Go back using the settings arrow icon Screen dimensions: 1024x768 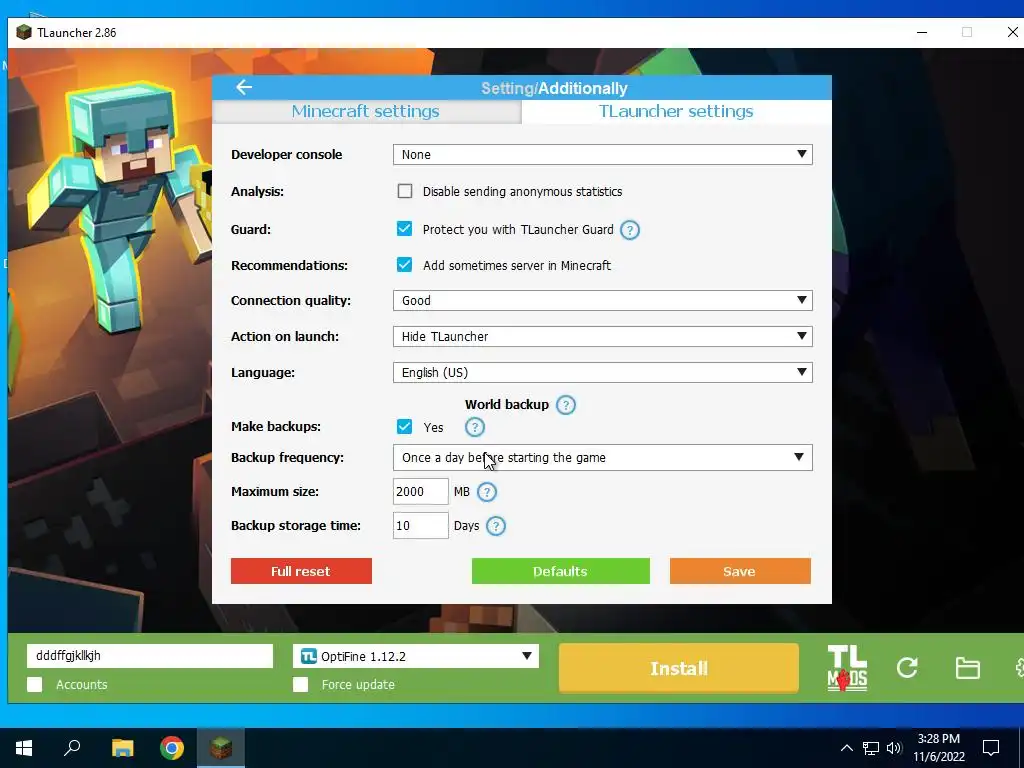click(244, 87)
